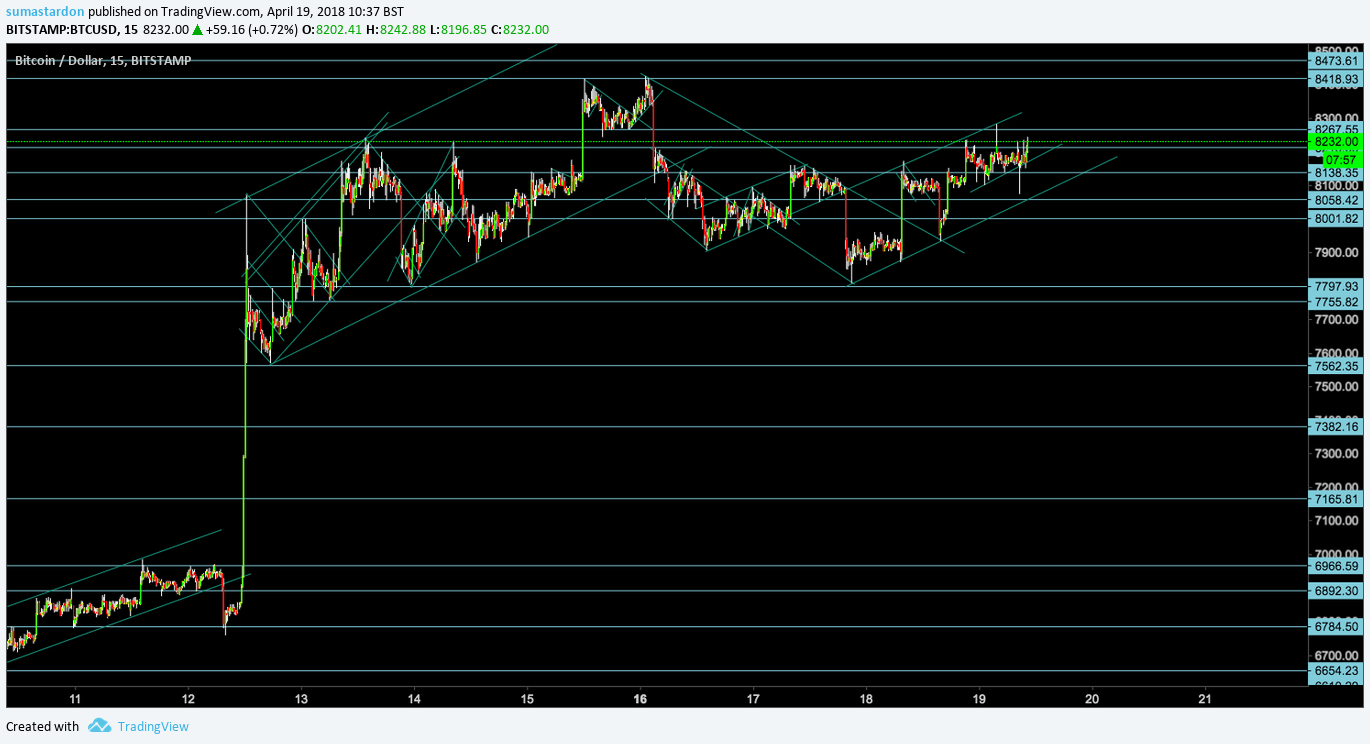Click the TradingView cloud logo icon
The height and width of the screenshot is (744, 1370).
point(98,726)
